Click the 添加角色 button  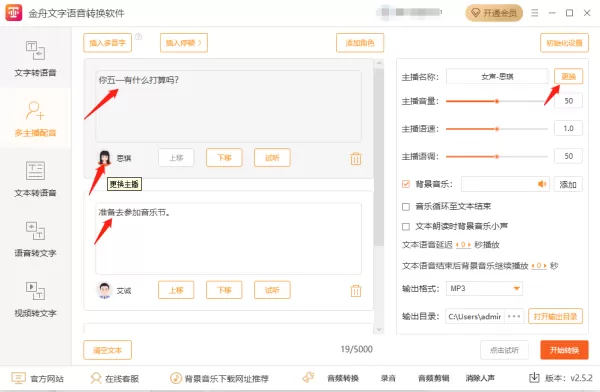[x=360, y=42]
